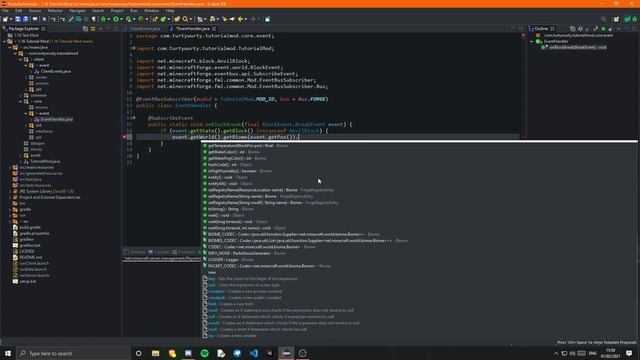Collapse the src/main/java source folder
Image resolution: width=640 pixels, height=360 pixels.
pos(10,47)
